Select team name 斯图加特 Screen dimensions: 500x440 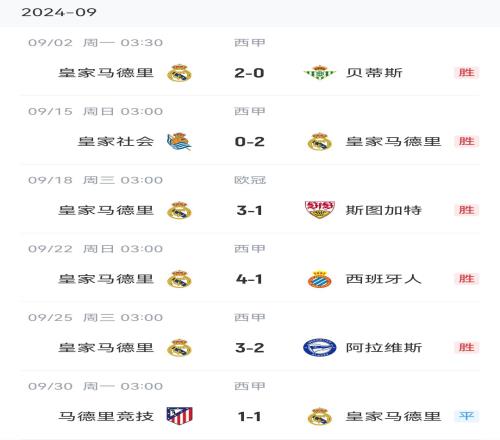pos(384,210)
